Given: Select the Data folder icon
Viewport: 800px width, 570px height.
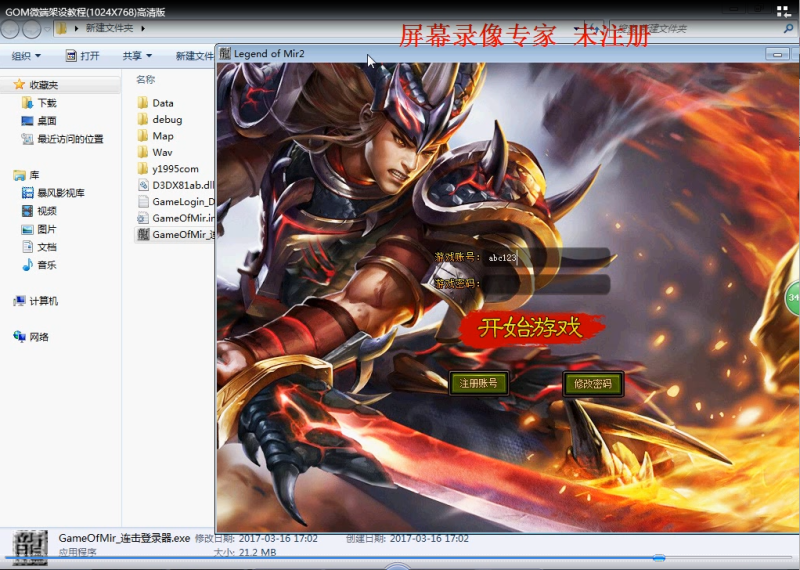Looking at the screenshot, I should (x=143, y=103).
